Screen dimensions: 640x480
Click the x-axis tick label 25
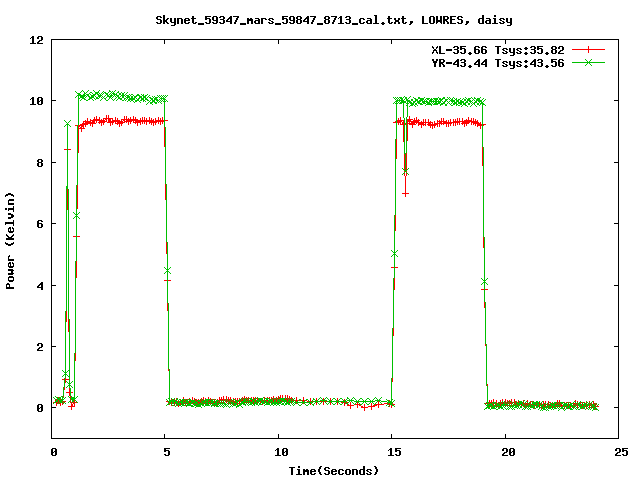click(621, 452)
